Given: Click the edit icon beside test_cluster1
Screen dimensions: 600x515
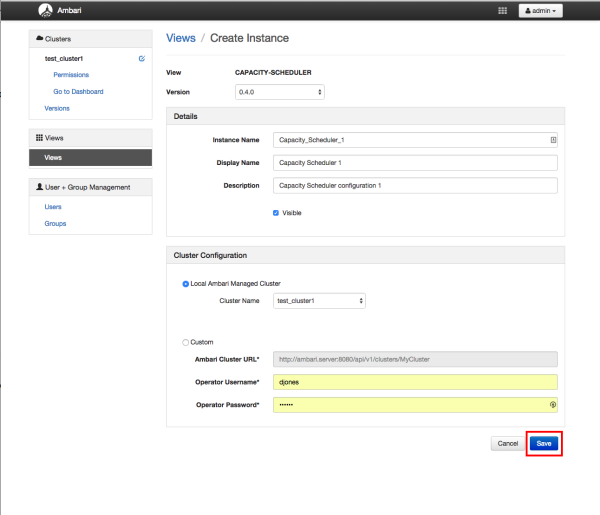Looking at the screenshot, I should click(x=142, y=59).
